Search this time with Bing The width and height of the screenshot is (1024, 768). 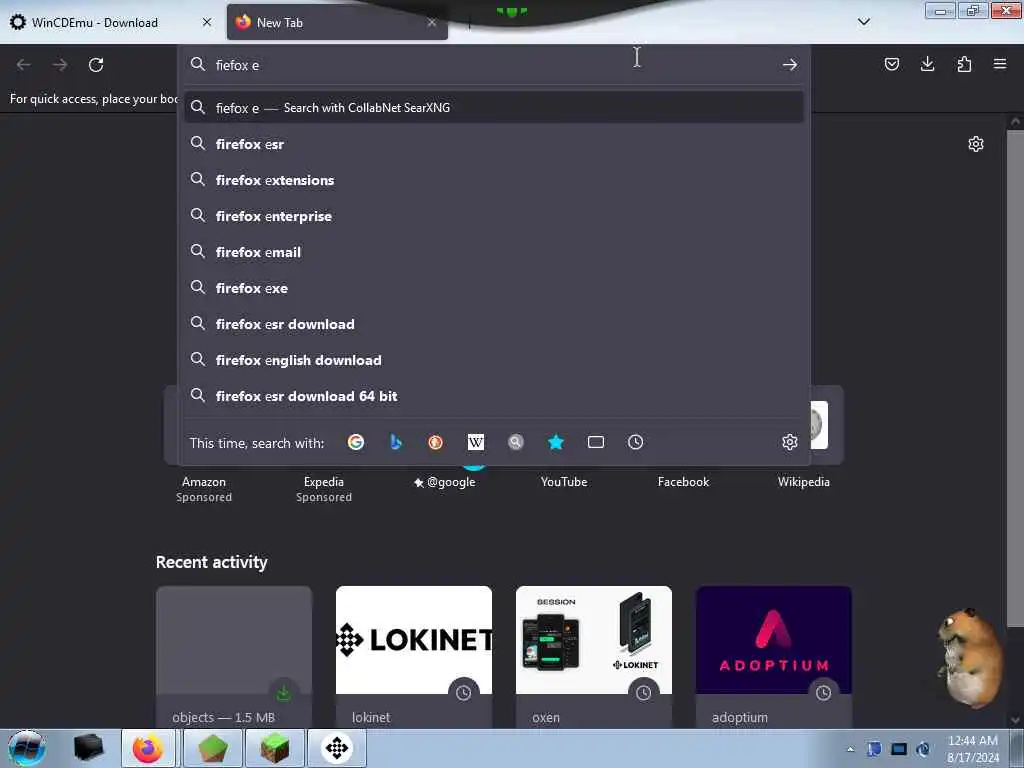[396, 442]
